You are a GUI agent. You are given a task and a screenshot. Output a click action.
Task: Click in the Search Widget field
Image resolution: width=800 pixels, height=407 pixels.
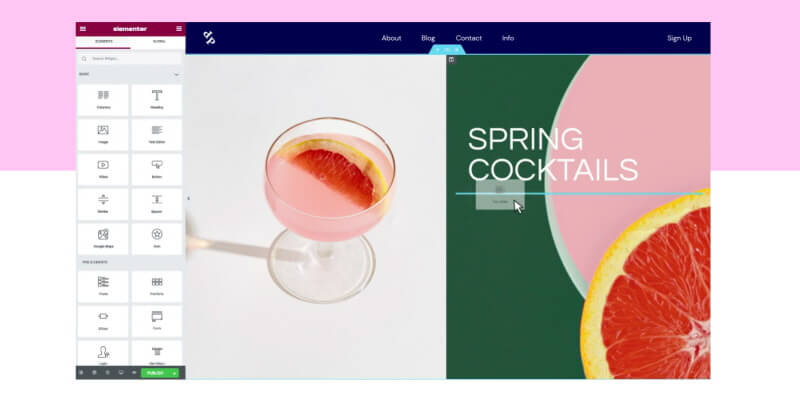[131, 59]
